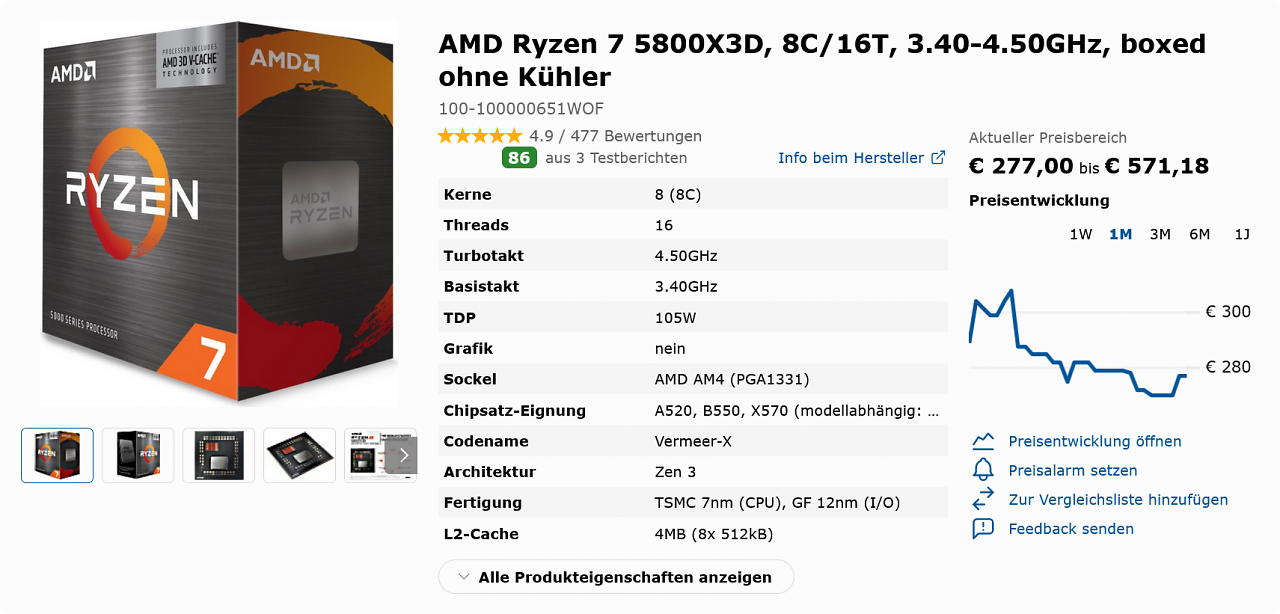
Task: Click the price trend chart icon
Action: (x=984, y=441)
